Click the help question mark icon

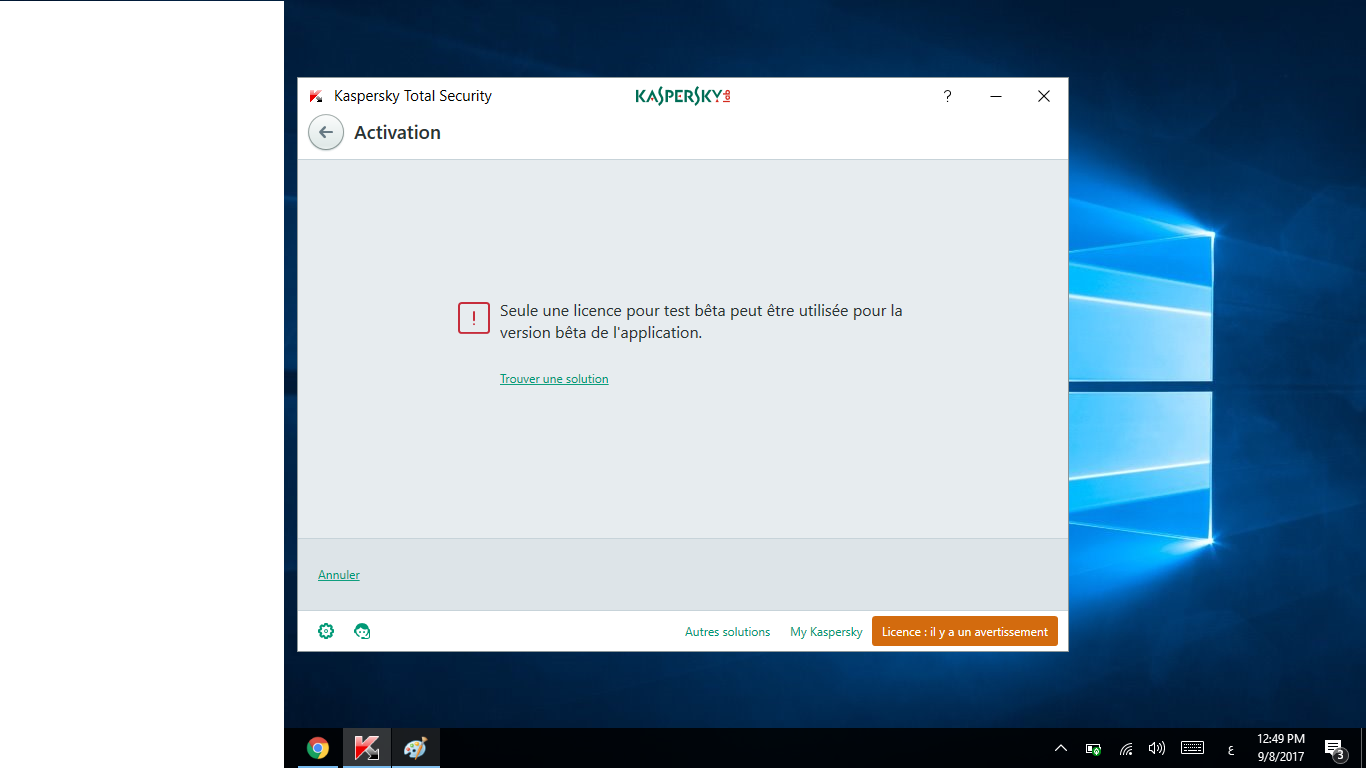click(x=947, y=96)
